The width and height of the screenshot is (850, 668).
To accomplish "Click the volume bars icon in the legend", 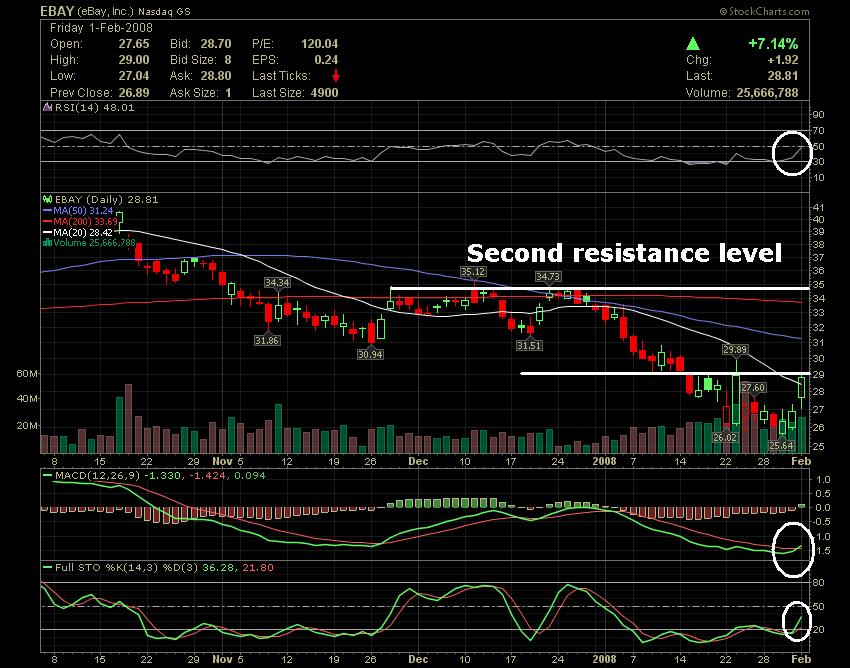I will pos(47,242).
